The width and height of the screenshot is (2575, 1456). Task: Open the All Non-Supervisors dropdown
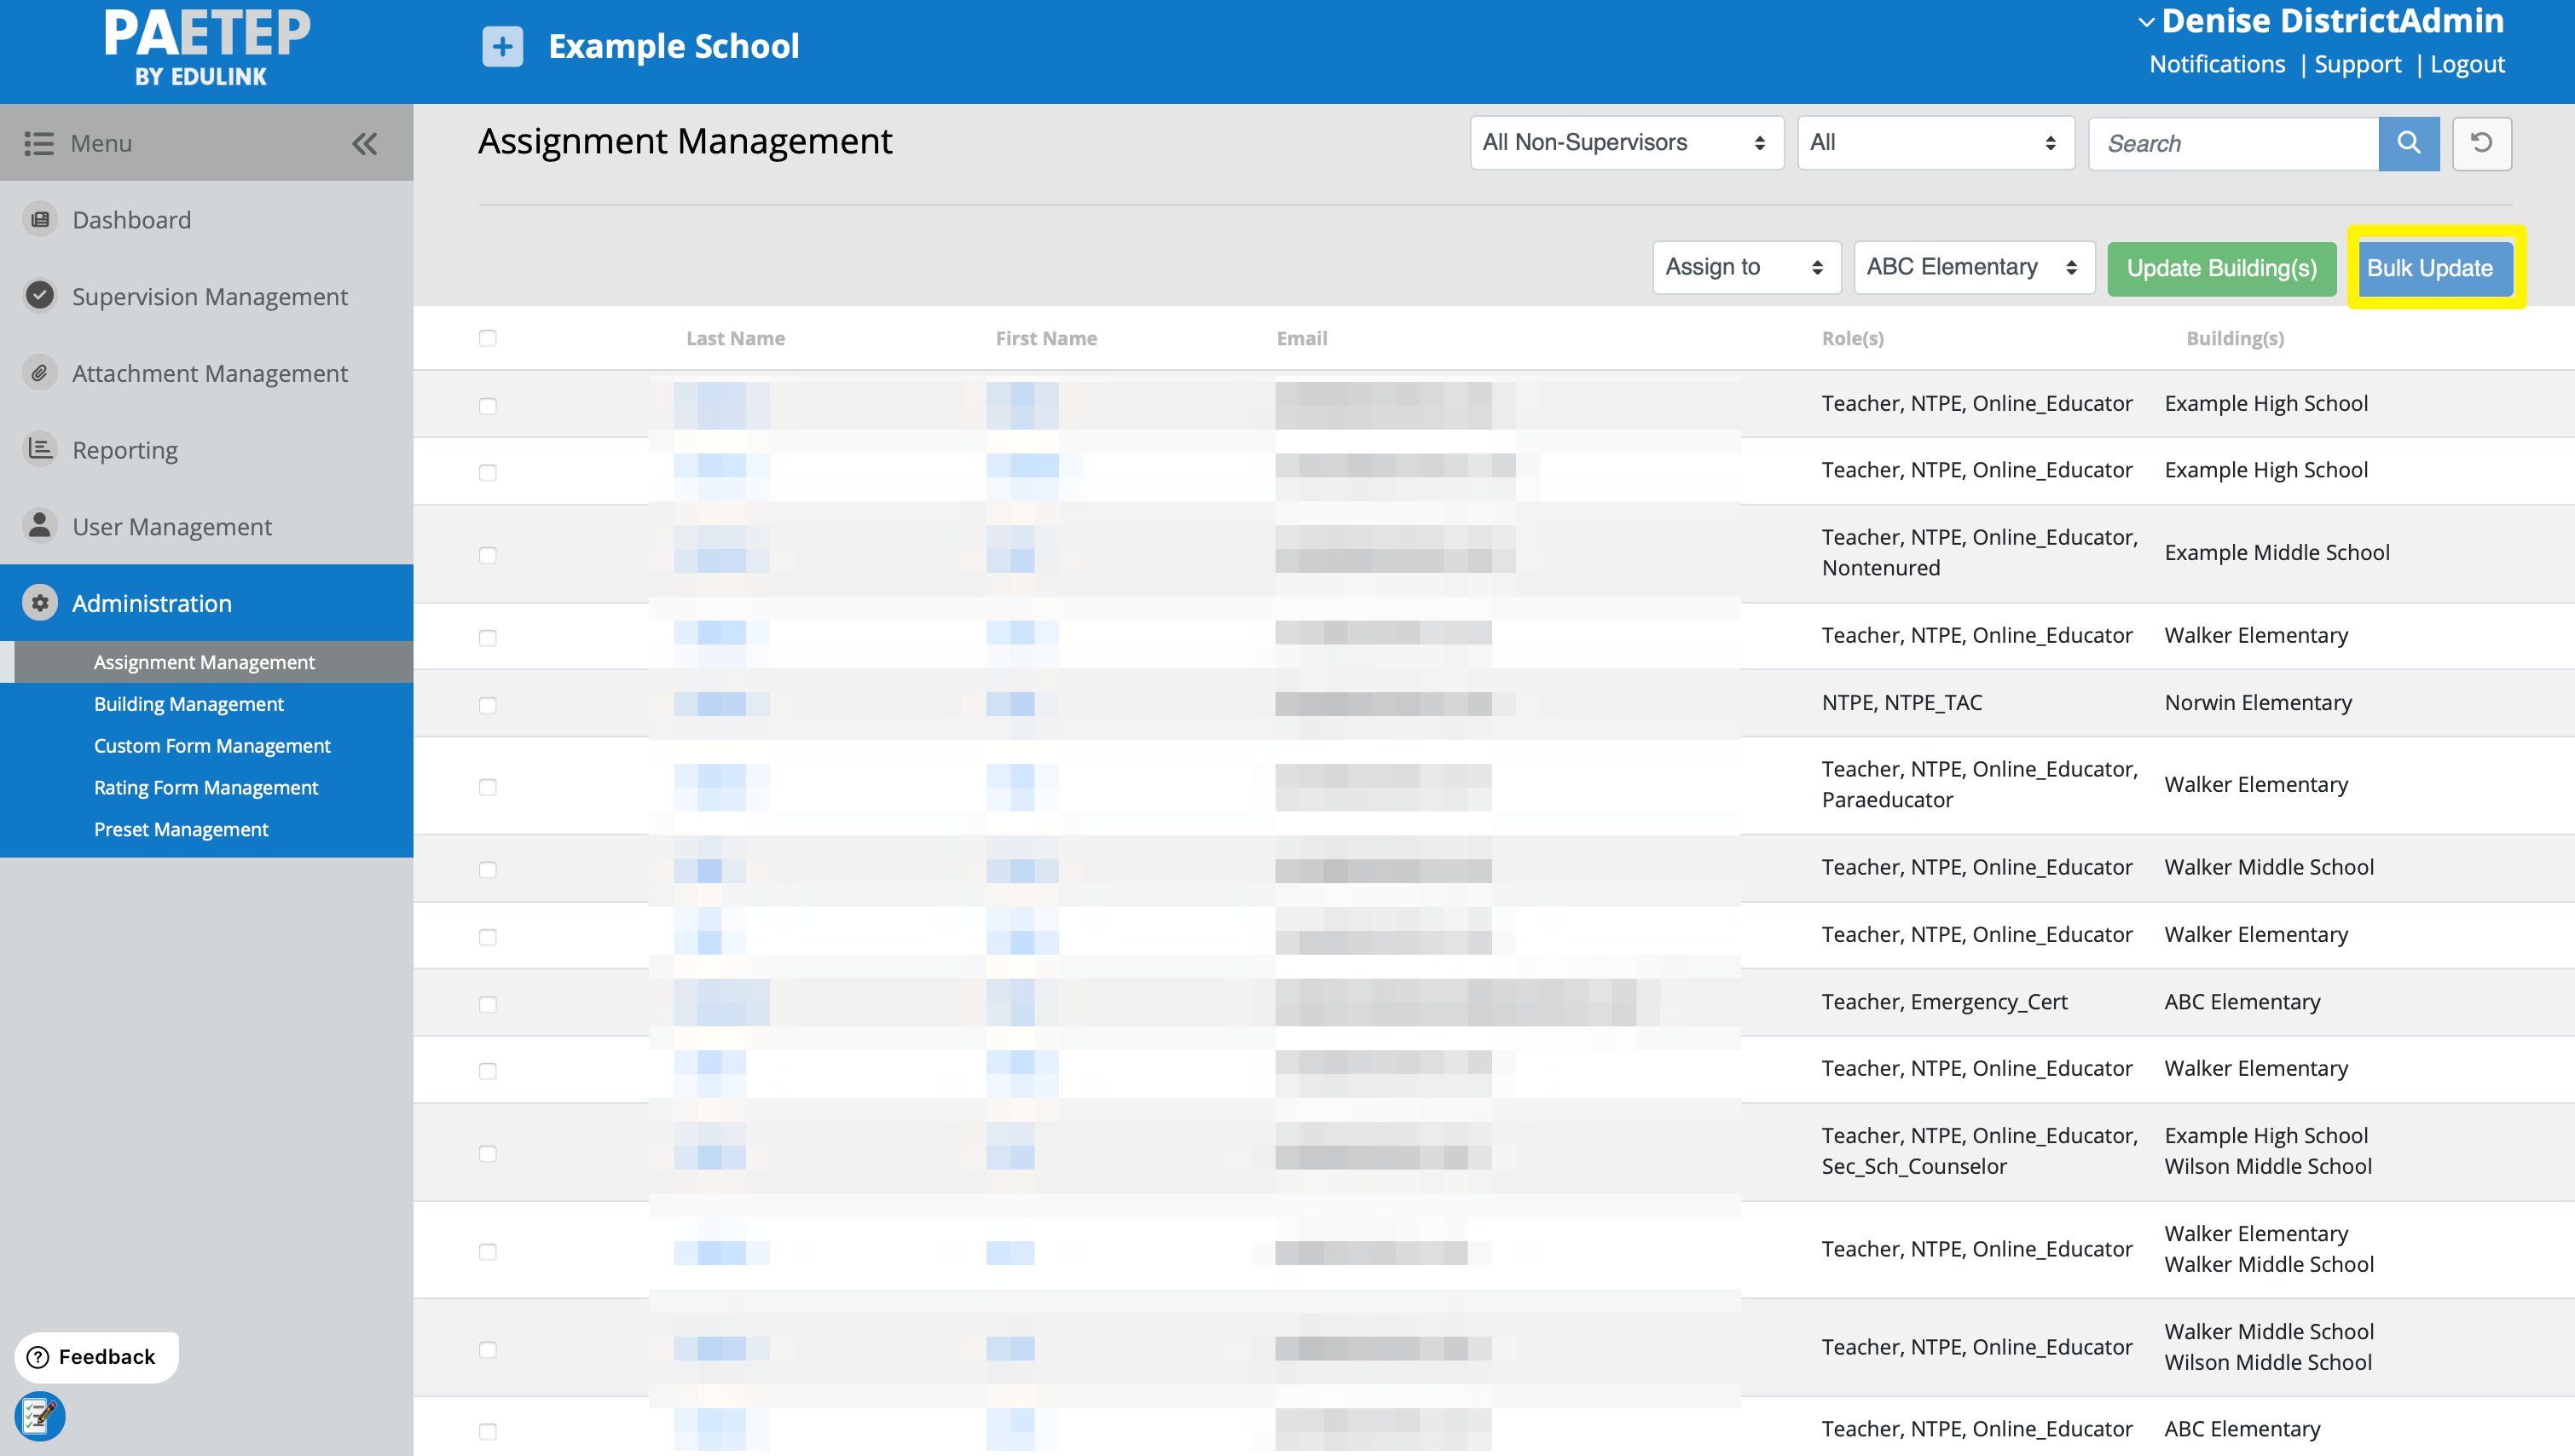click(1626, 143)
